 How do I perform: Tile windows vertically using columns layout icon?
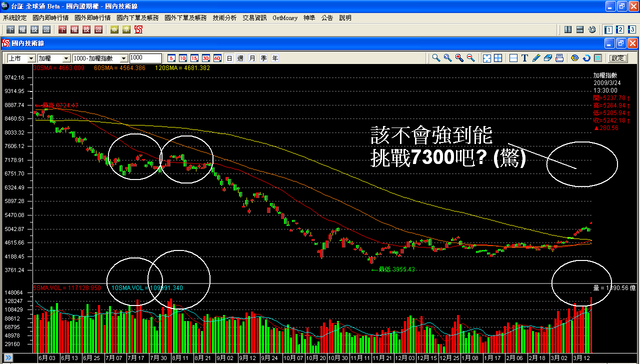(568, 30)
